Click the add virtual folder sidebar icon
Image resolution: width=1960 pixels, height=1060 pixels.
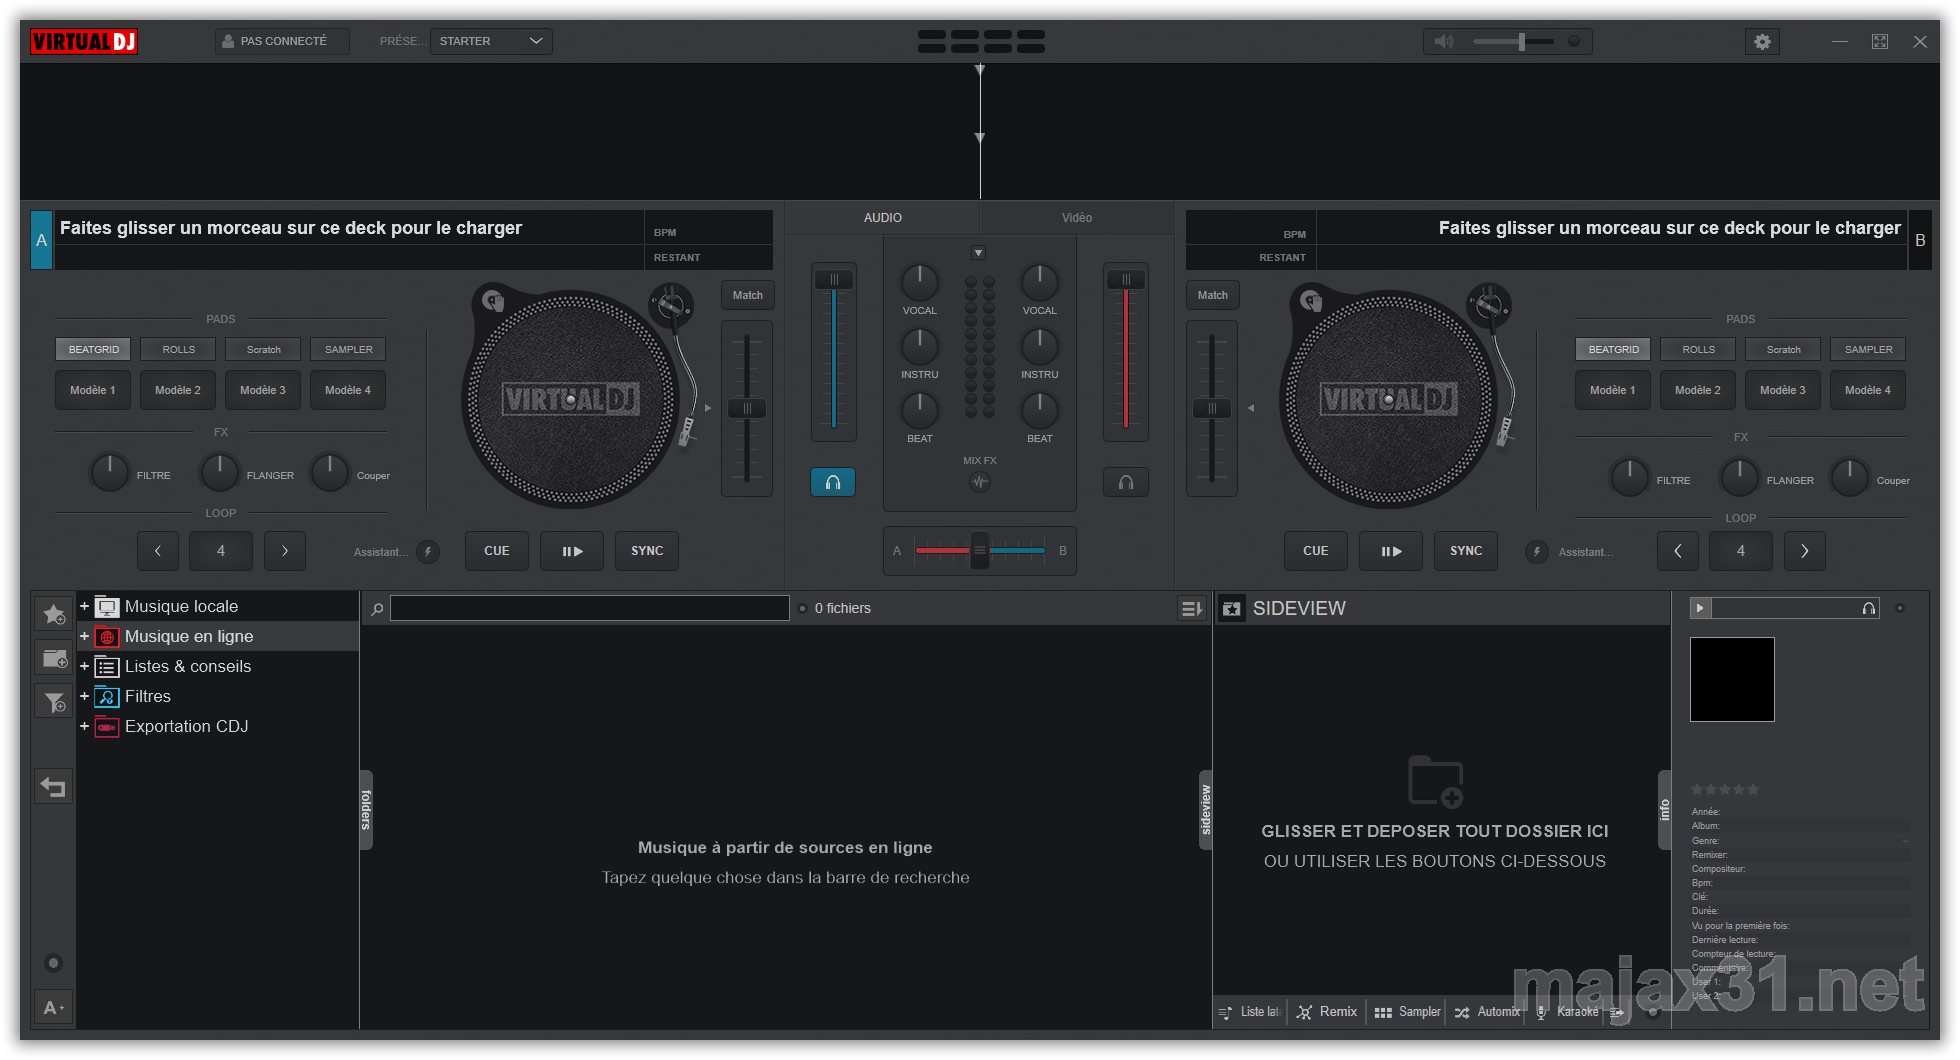[x=54, y=658]
